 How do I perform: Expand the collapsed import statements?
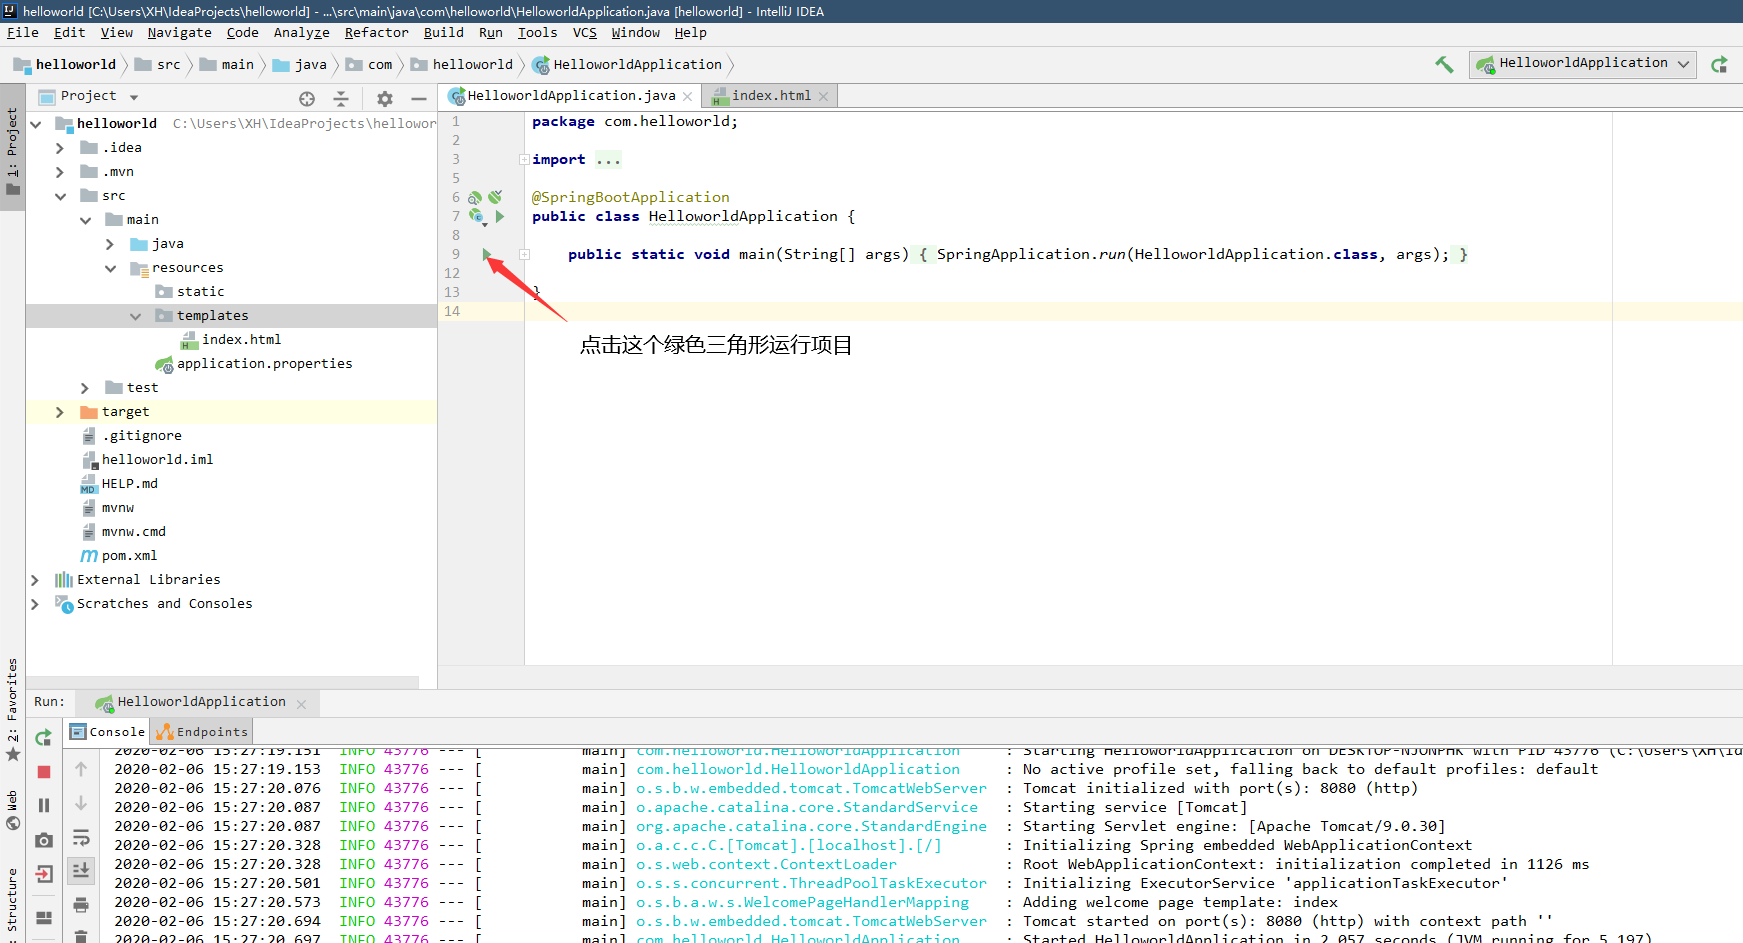[524, 160]
